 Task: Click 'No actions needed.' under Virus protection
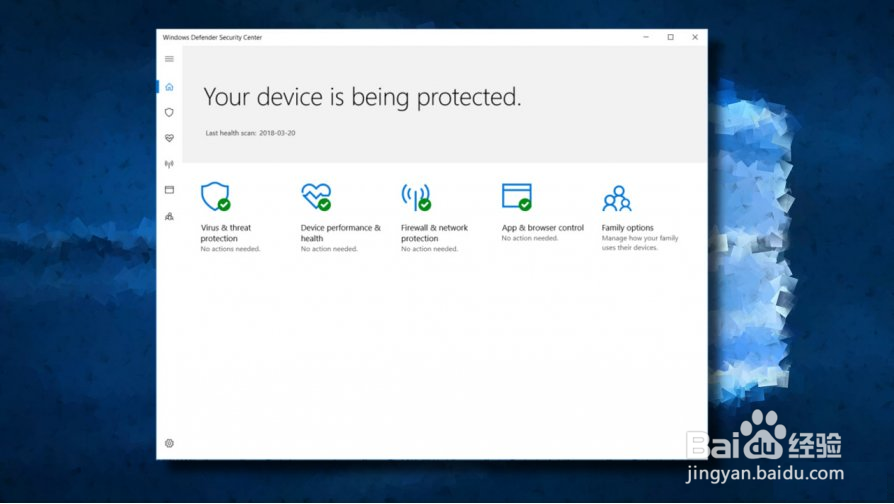coord(230,249)
